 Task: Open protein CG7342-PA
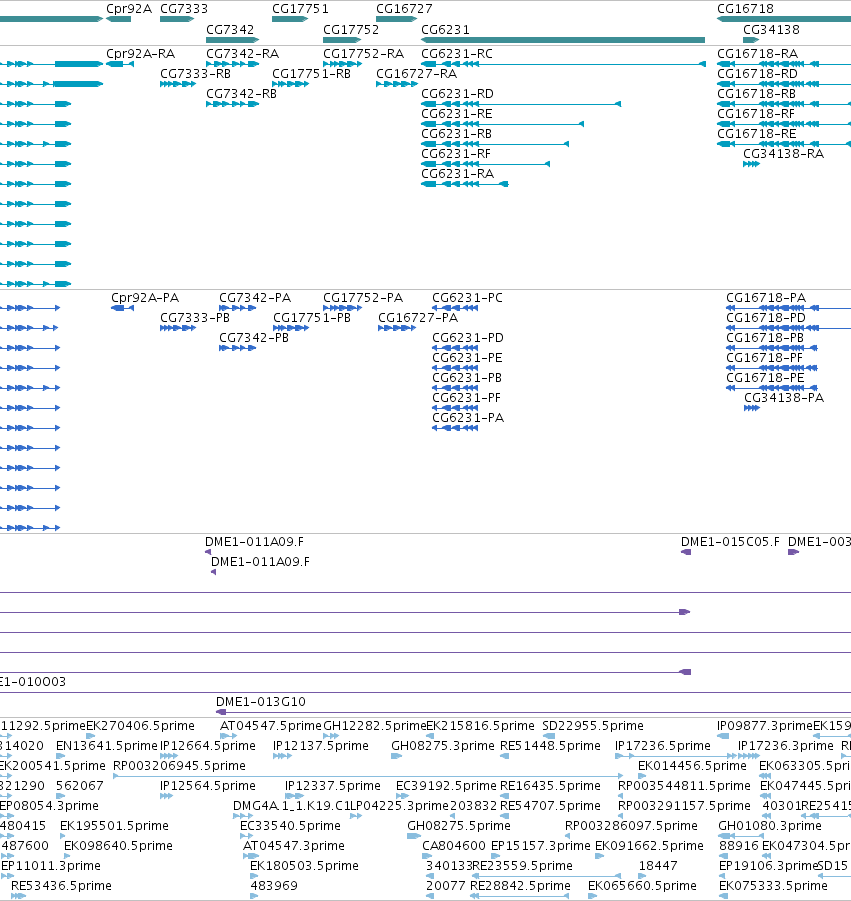(x=255, y=298)
